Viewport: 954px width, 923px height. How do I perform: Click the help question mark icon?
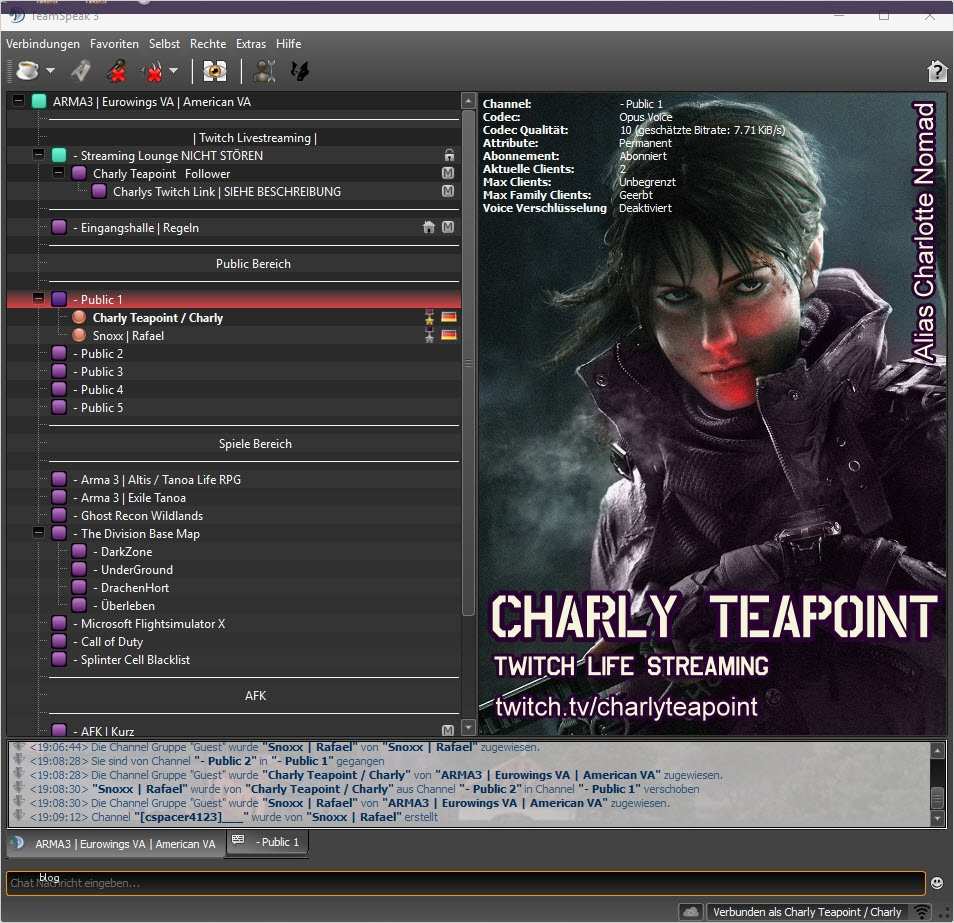937,71
